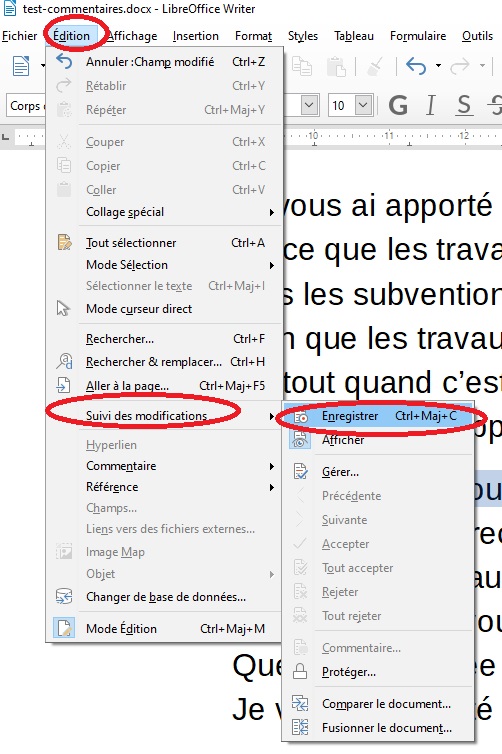The image size is (502, 754).
Task: Enable Enregistrer change tracking
Action: tap(378, 416)
